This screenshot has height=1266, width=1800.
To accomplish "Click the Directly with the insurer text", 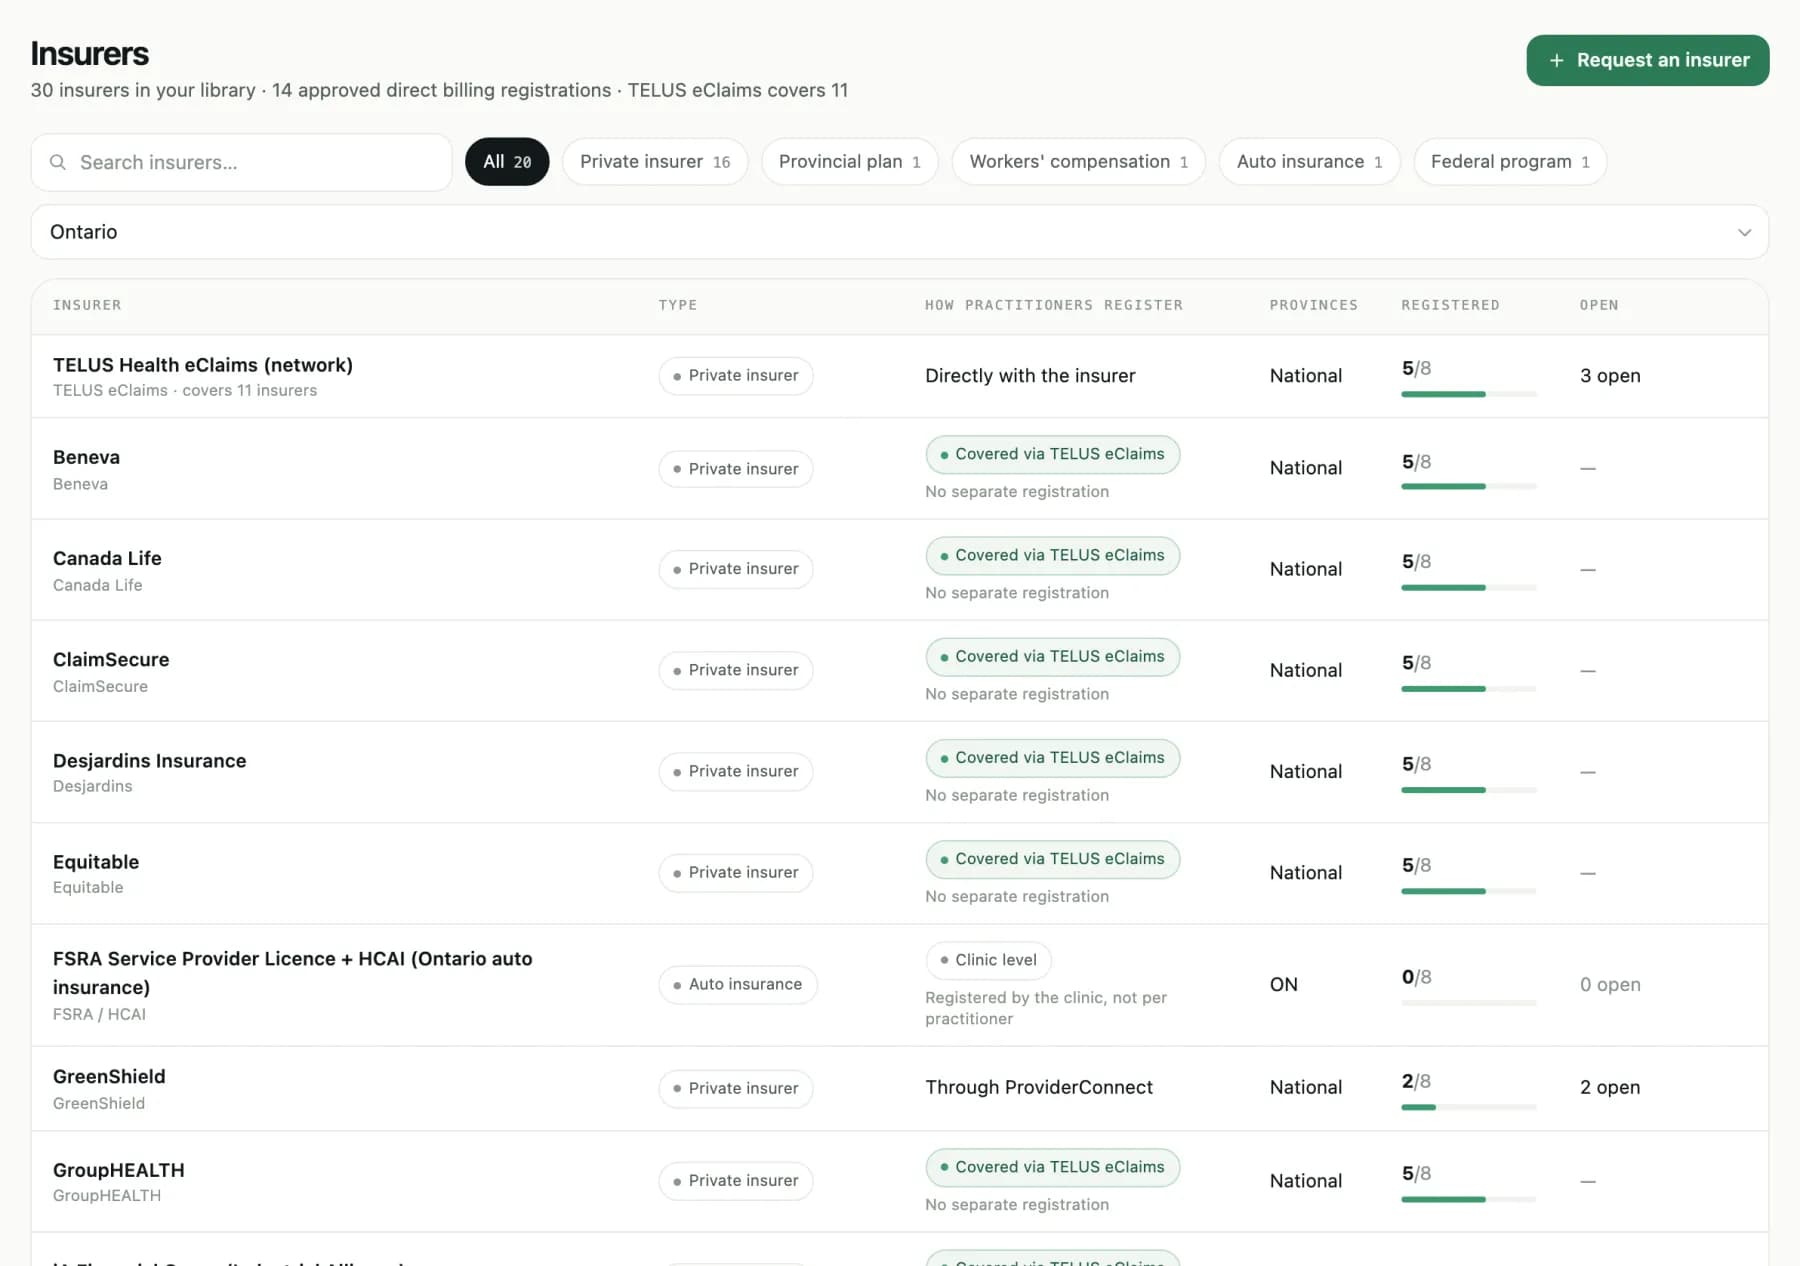I will click(x=1030, y=376).
